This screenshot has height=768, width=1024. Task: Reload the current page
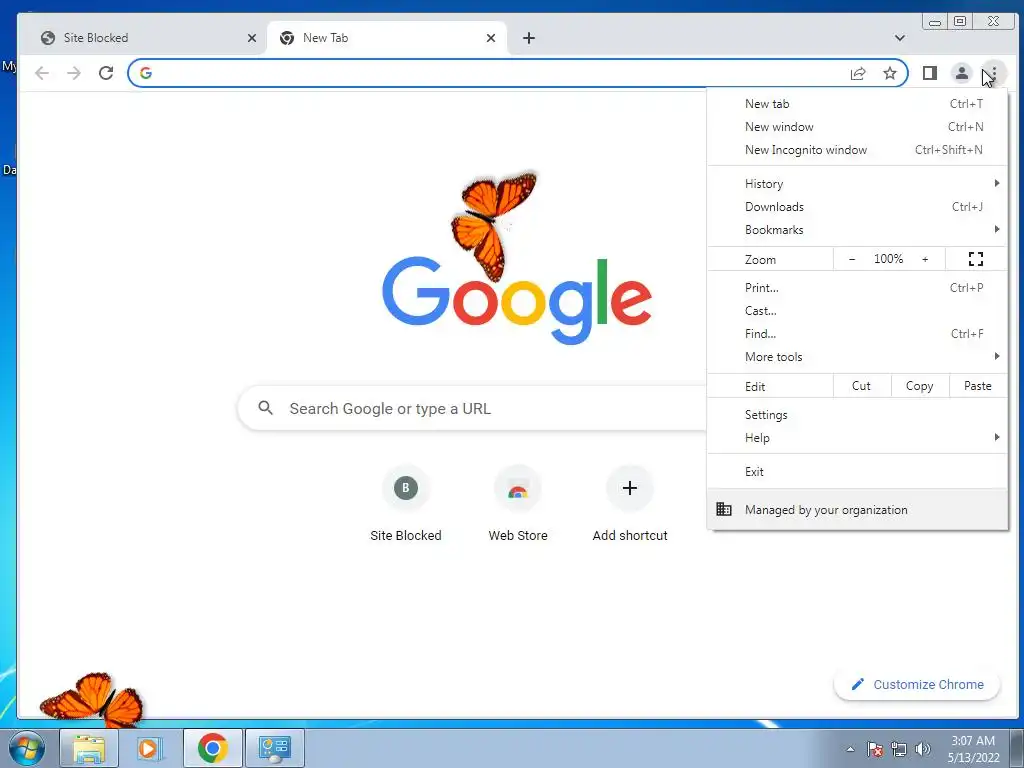pos(106,73)
